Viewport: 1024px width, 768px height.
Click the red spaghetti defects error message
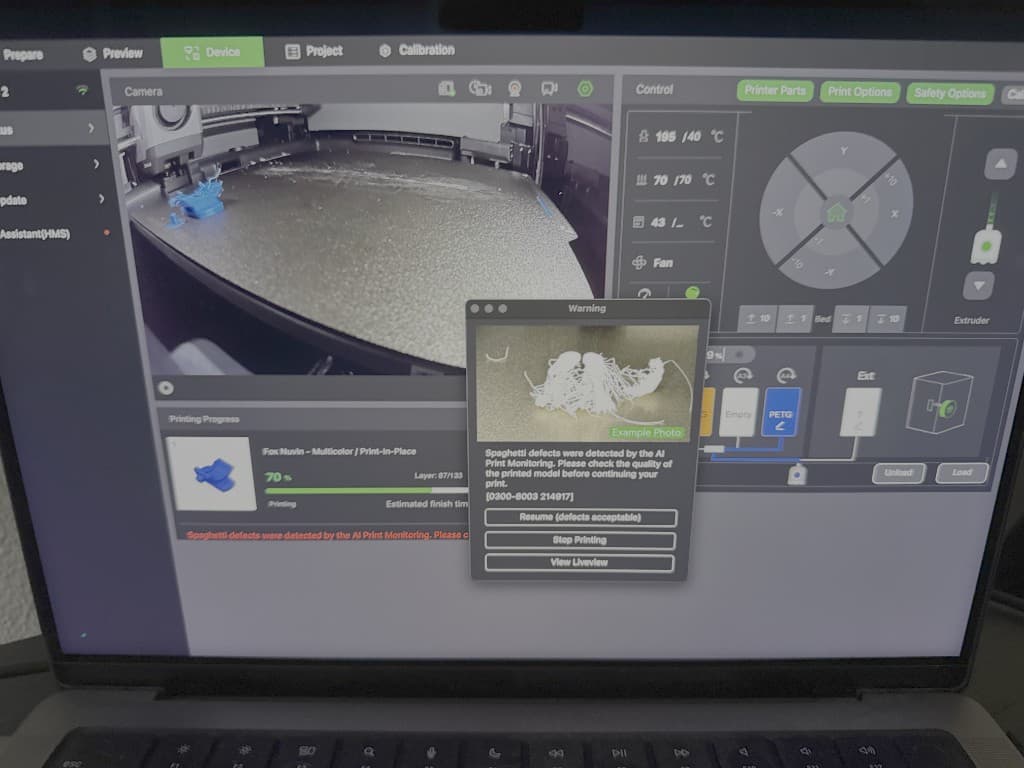click(x=327, y=535)
